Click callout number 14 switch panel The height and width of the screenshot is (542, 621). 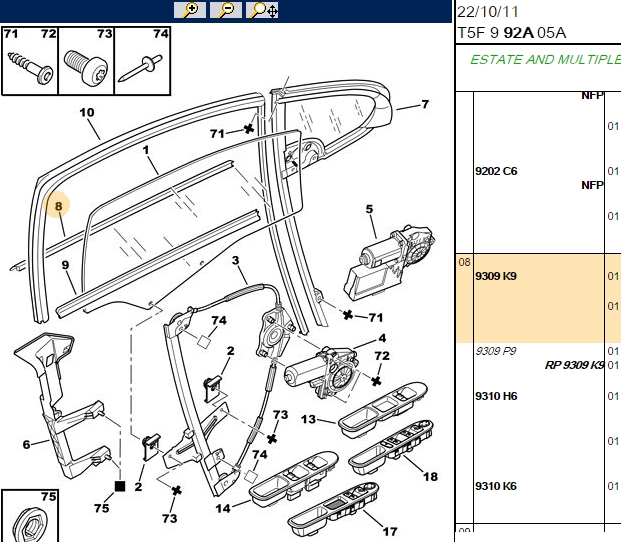point(223,508)
